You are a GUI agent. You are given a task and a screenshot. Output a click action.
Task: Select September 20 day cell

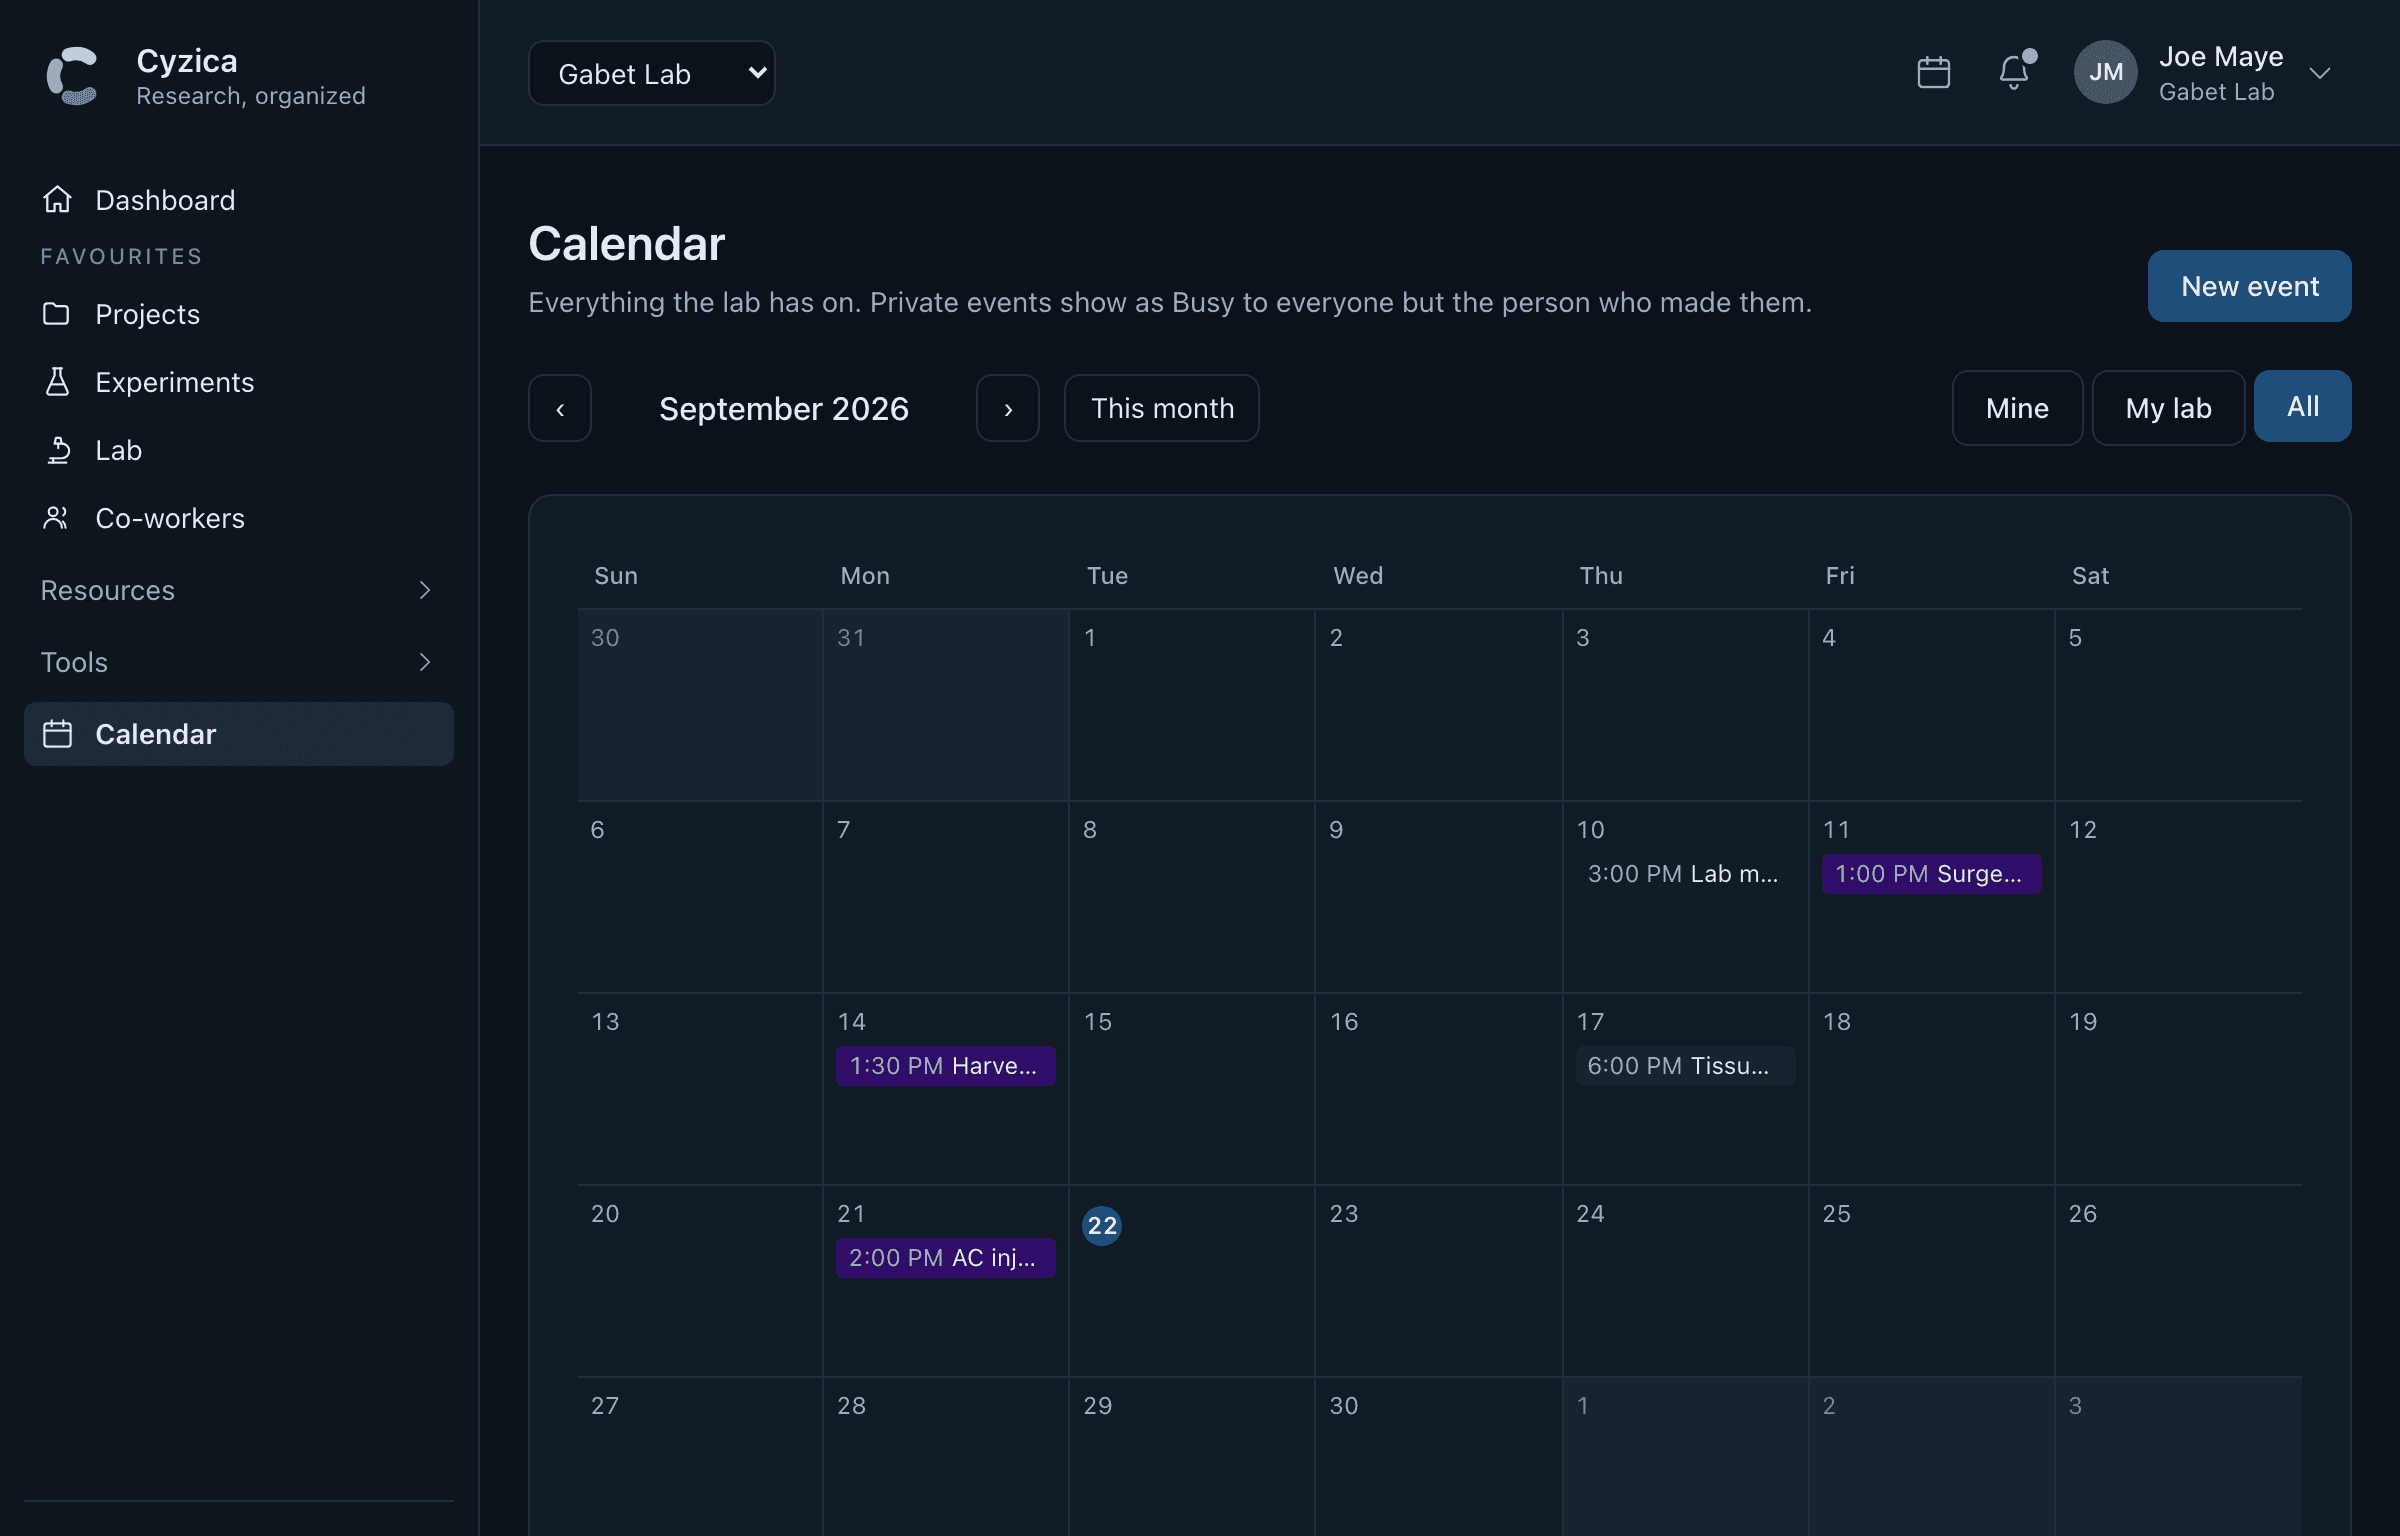click(700, 1281)
